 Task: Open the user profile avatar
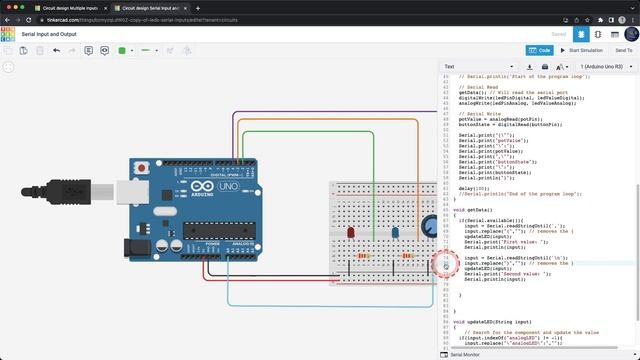631,34
